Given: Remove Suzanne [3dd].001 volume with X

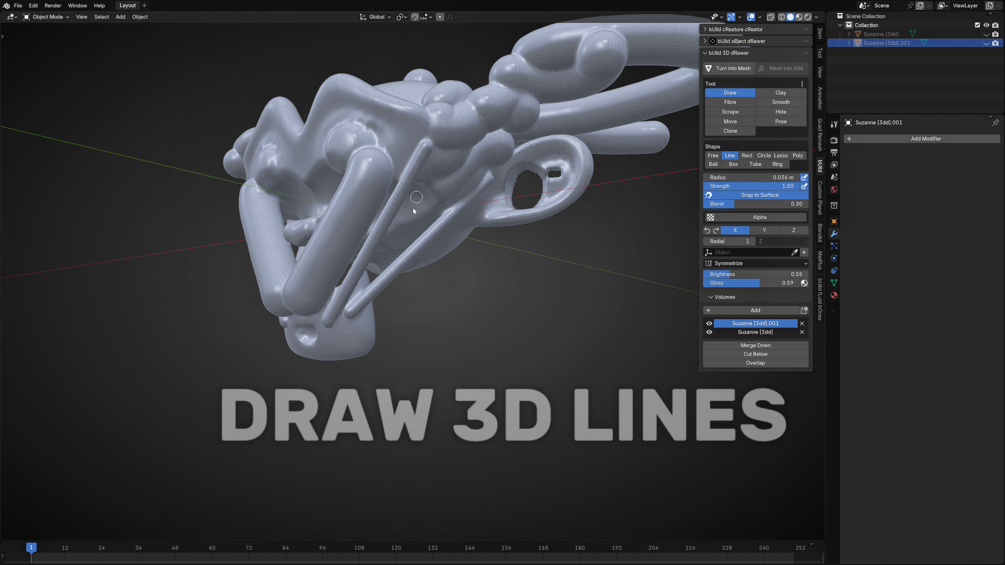Looking at the screenshot, I should (802, 323).
